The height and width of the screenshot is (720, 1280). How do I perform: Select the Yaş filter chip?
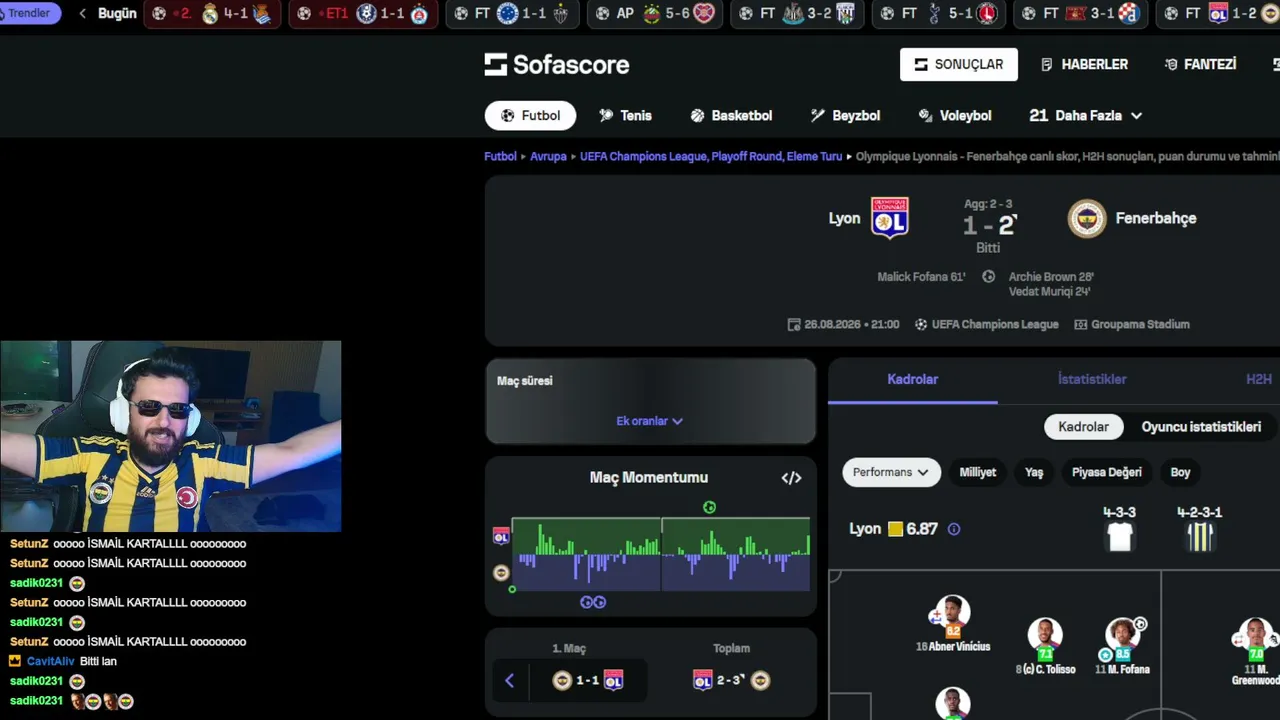pos(1034,472)
